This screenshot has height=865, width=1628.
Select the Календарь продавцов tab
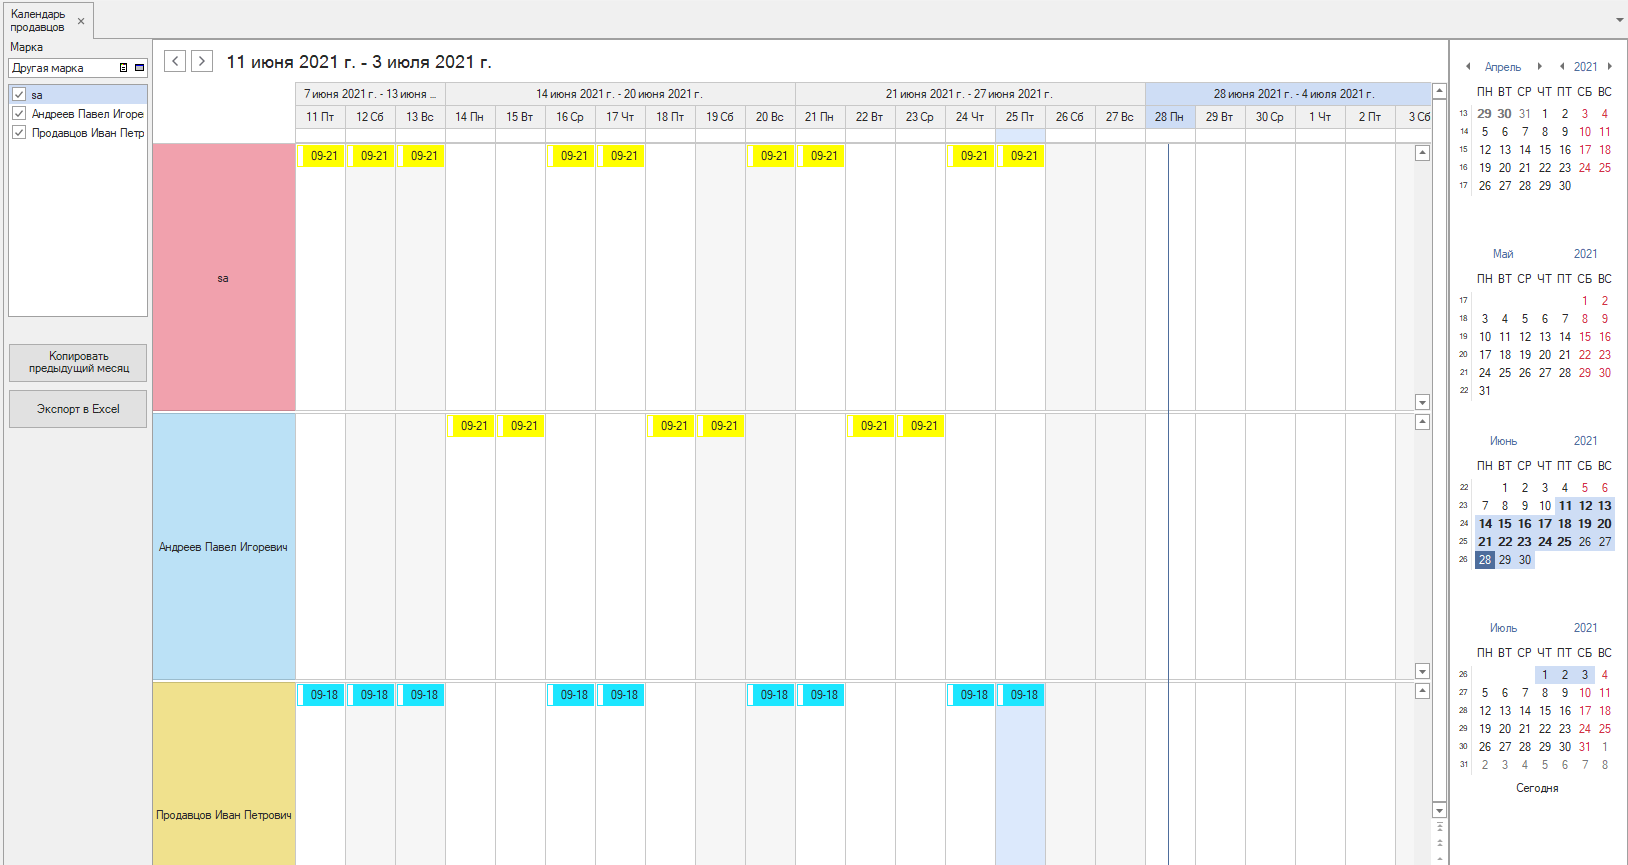point(38,20)
